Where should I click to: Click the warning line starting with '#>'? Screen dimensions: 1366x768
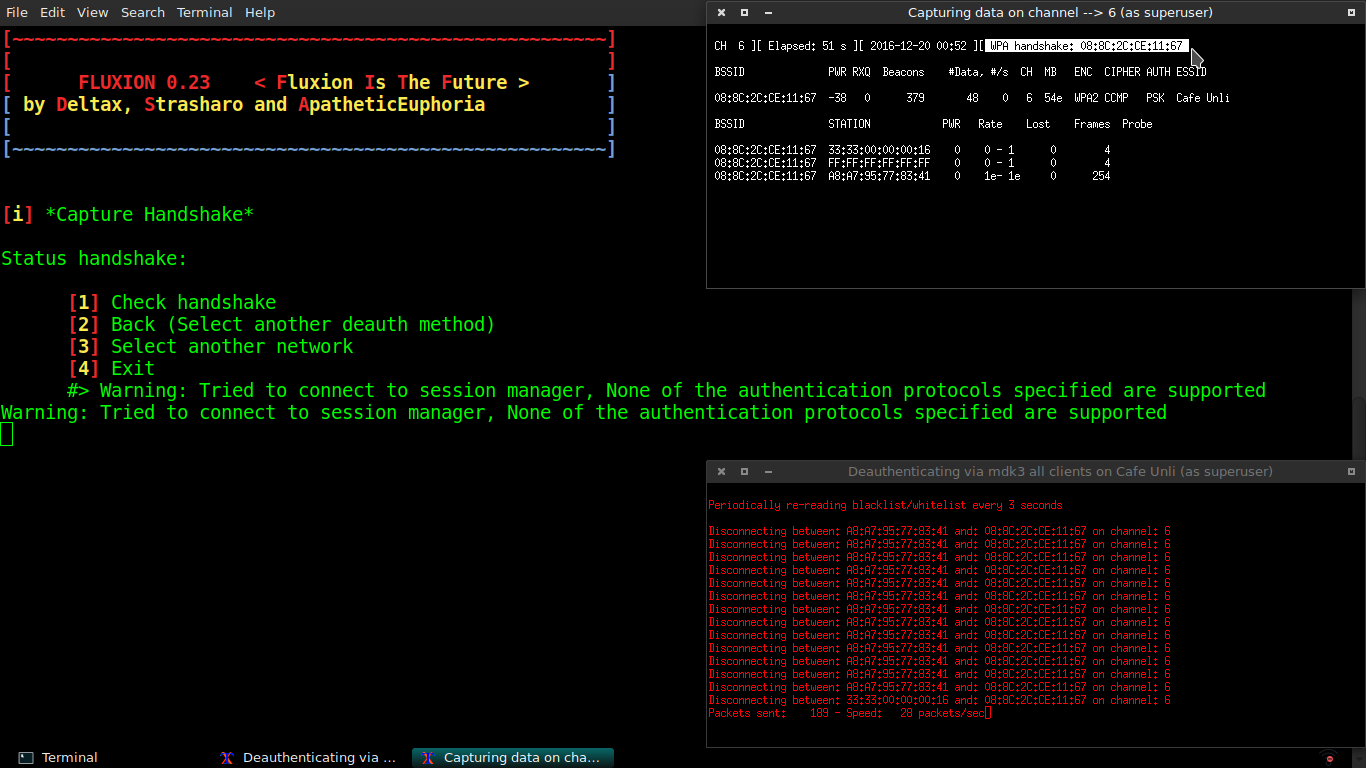pos(667,390)
